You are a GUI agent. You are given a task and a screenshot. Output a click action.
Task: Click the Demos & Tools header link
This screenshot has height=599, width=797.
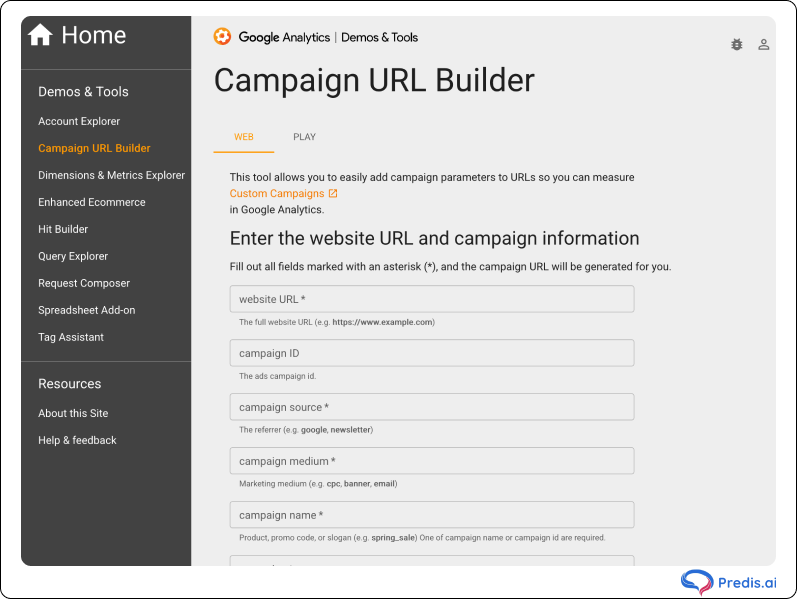pyautogui.click(x=379, y=37)
